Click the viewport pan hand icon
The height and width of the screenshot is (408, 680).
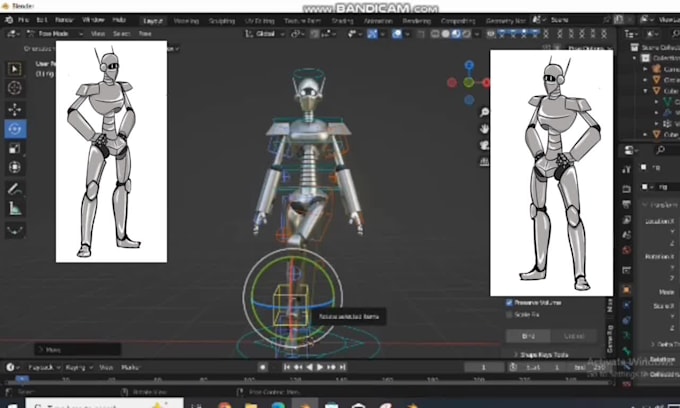point(484,129)
